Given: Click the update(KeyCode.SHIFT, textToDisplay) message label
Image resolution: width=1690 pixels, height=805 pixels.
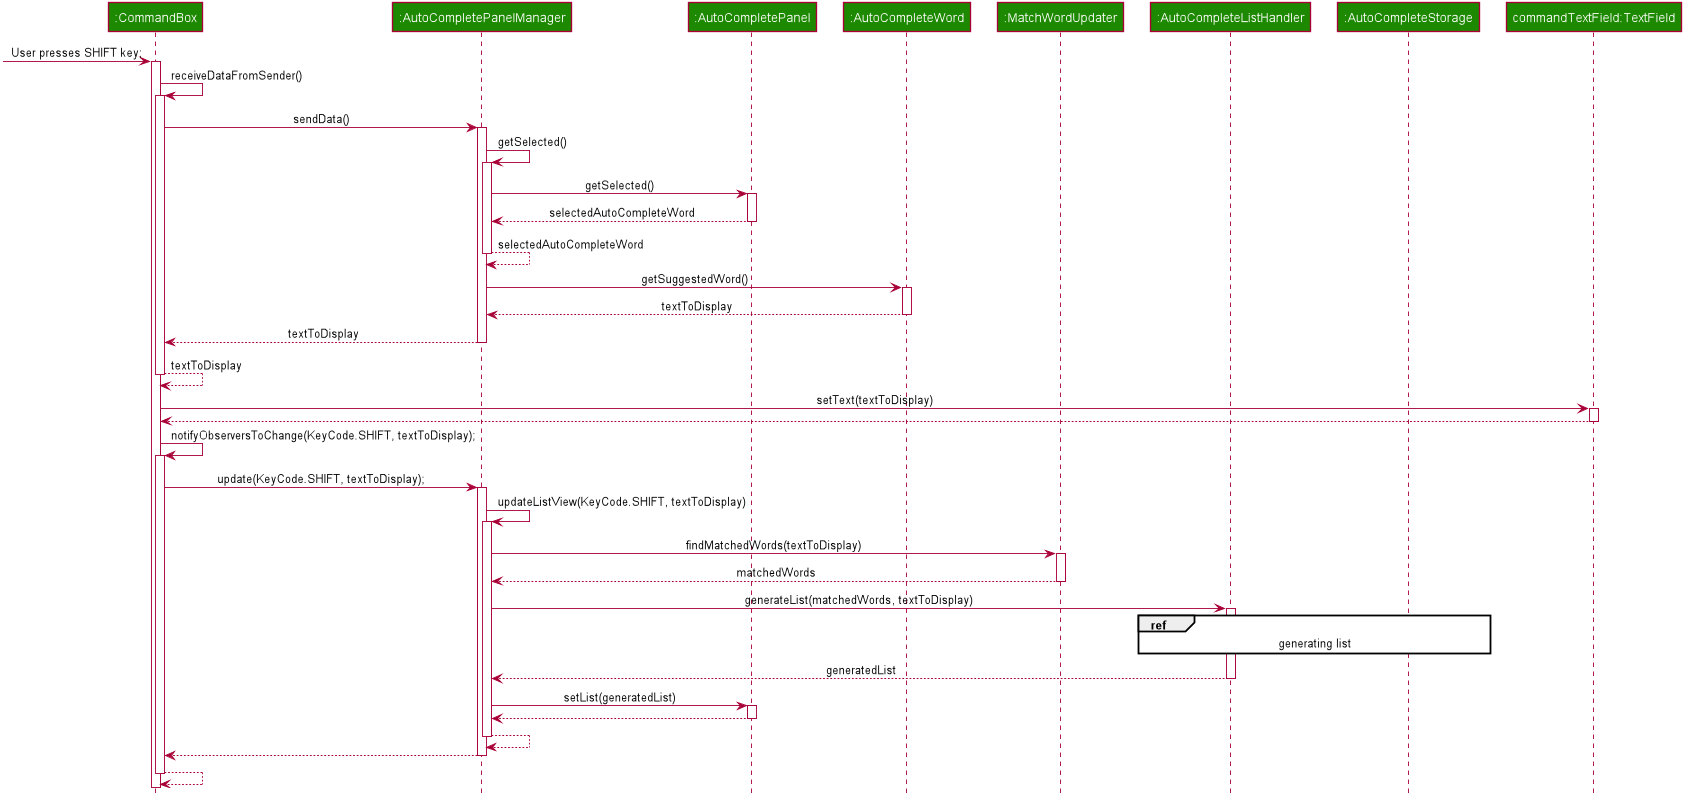Looking at the screenshot, I should tap(320, 479).
